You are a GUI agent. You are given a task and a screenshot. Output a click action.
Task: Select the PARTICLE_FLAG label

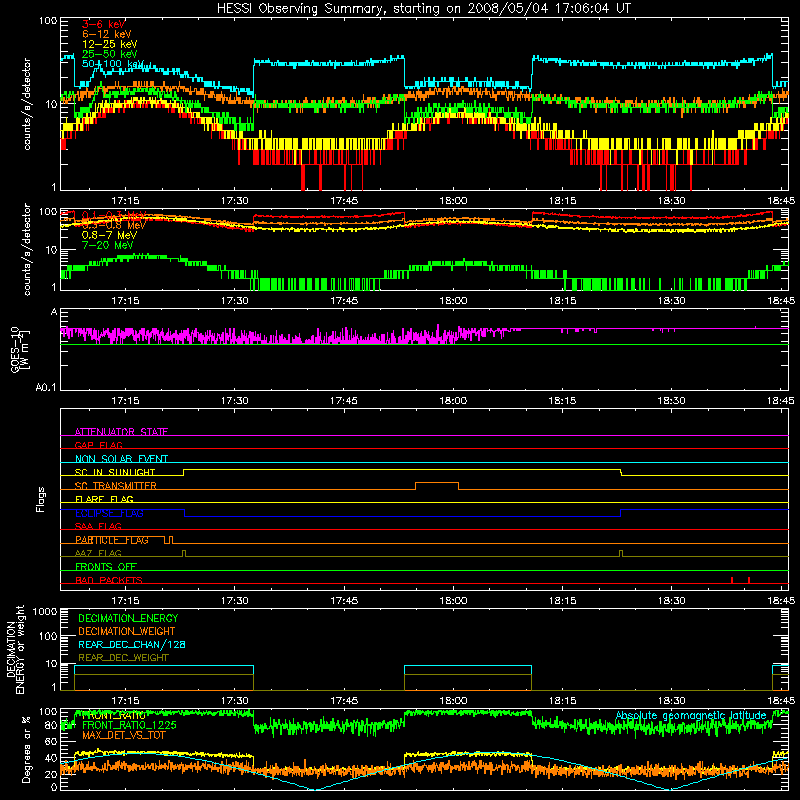(112, 540)
